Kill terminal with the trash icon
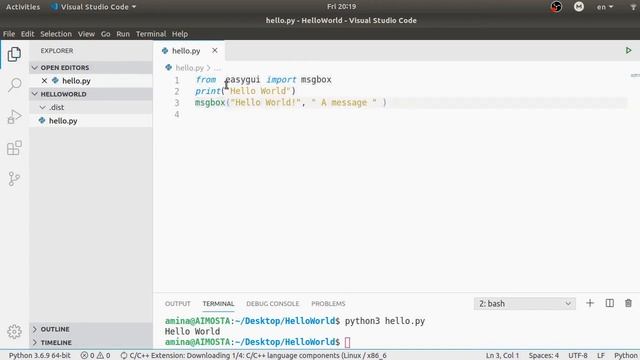640x360 pixels. pyautogui.click(x=628, y=303)
